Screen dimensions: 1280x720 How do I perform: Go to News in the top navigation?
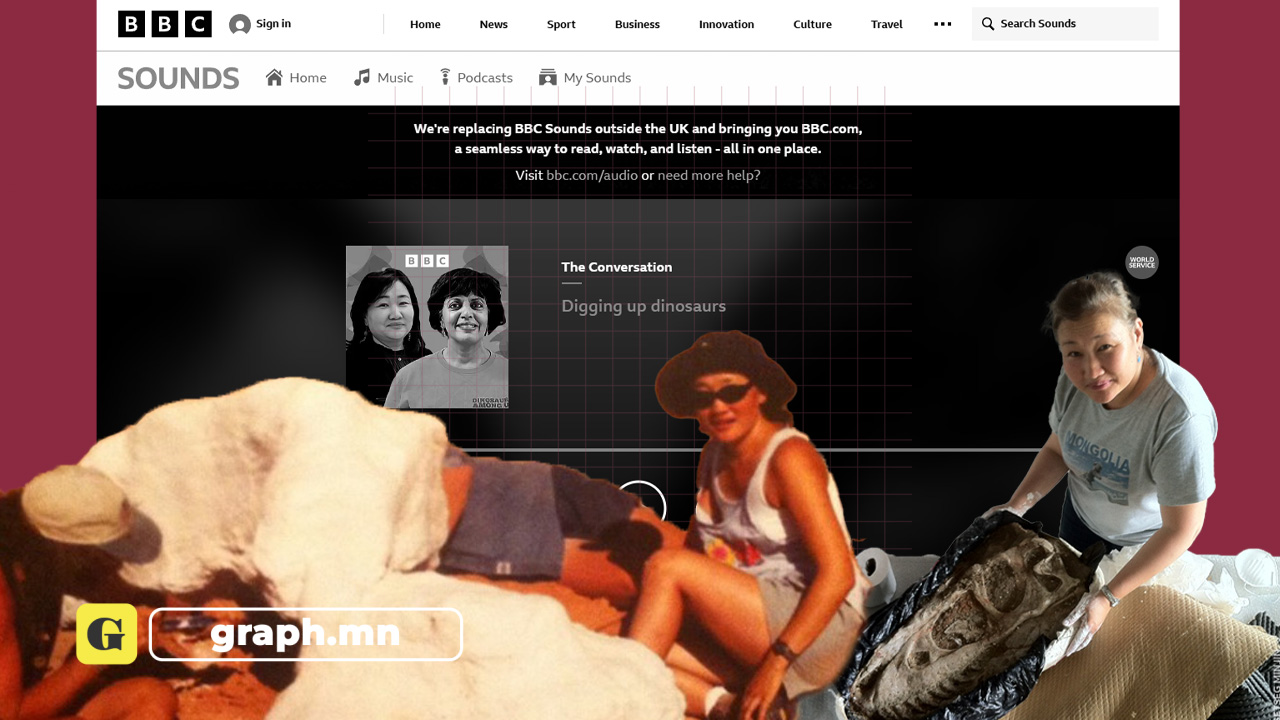[493, 24]
